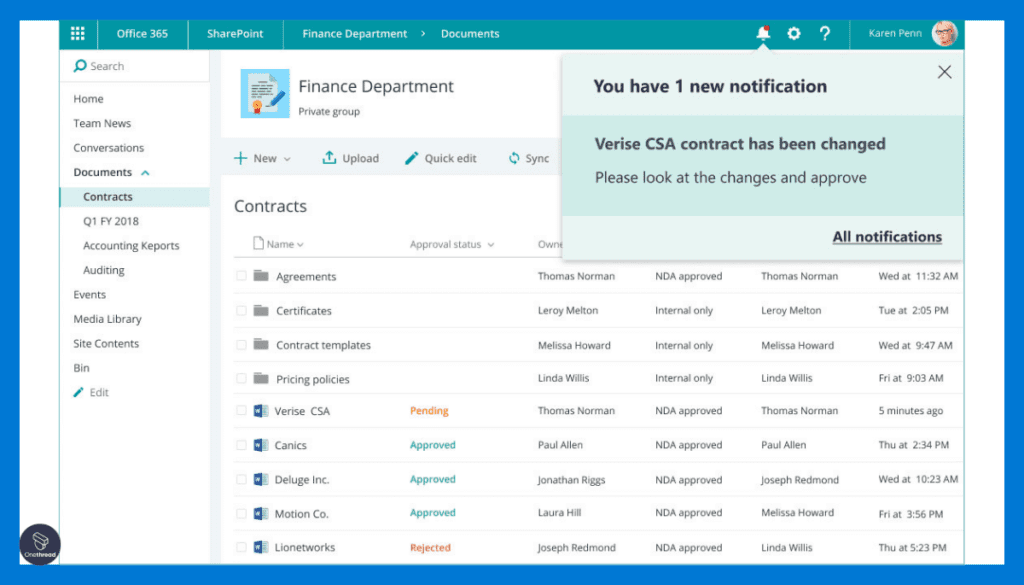Click the help question mark icon
The image size is (1024, 585).
825,33
